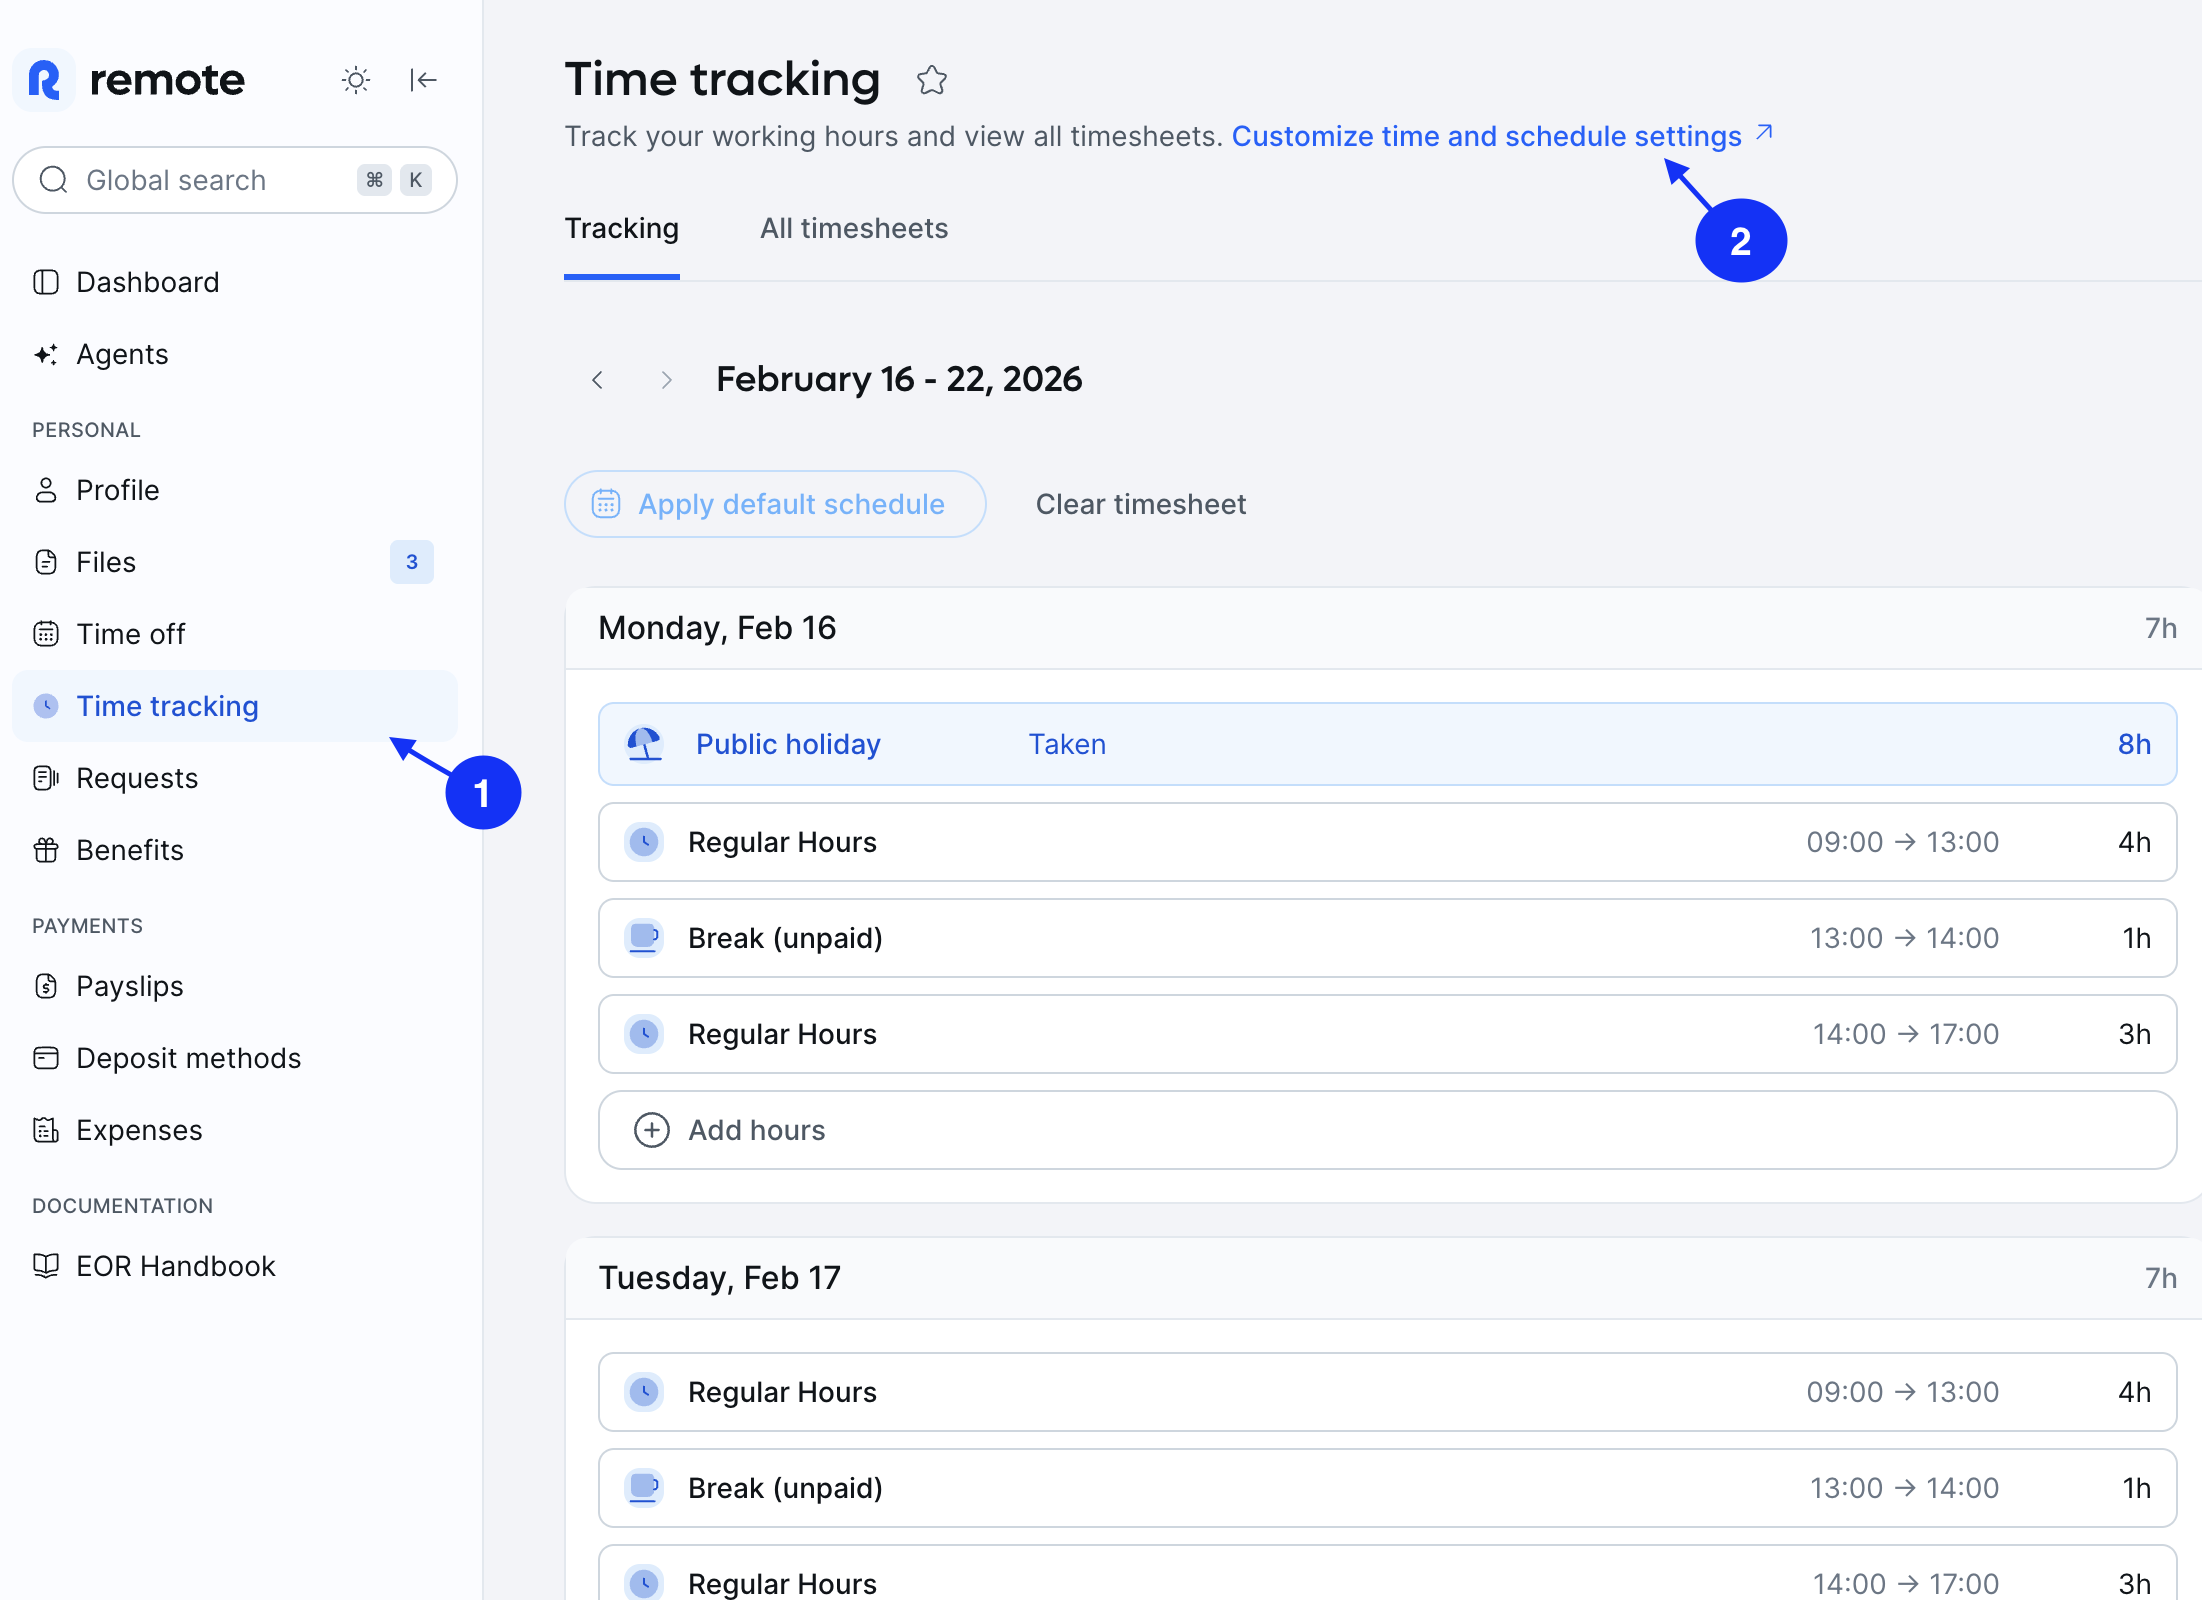Open the Public holiday Taken entry
2202x1600 pixels.
1387,744
